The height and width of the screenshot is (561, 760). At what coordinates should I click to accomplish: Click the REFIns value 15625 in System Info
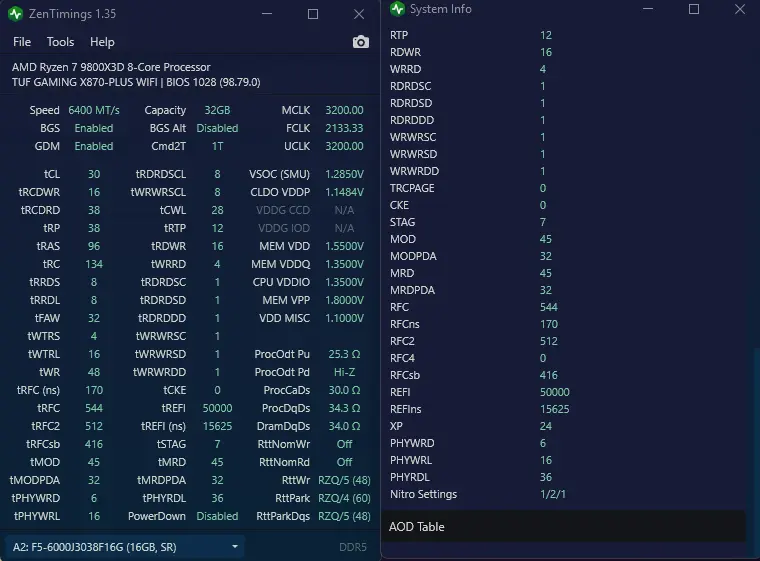pos(554,409)
